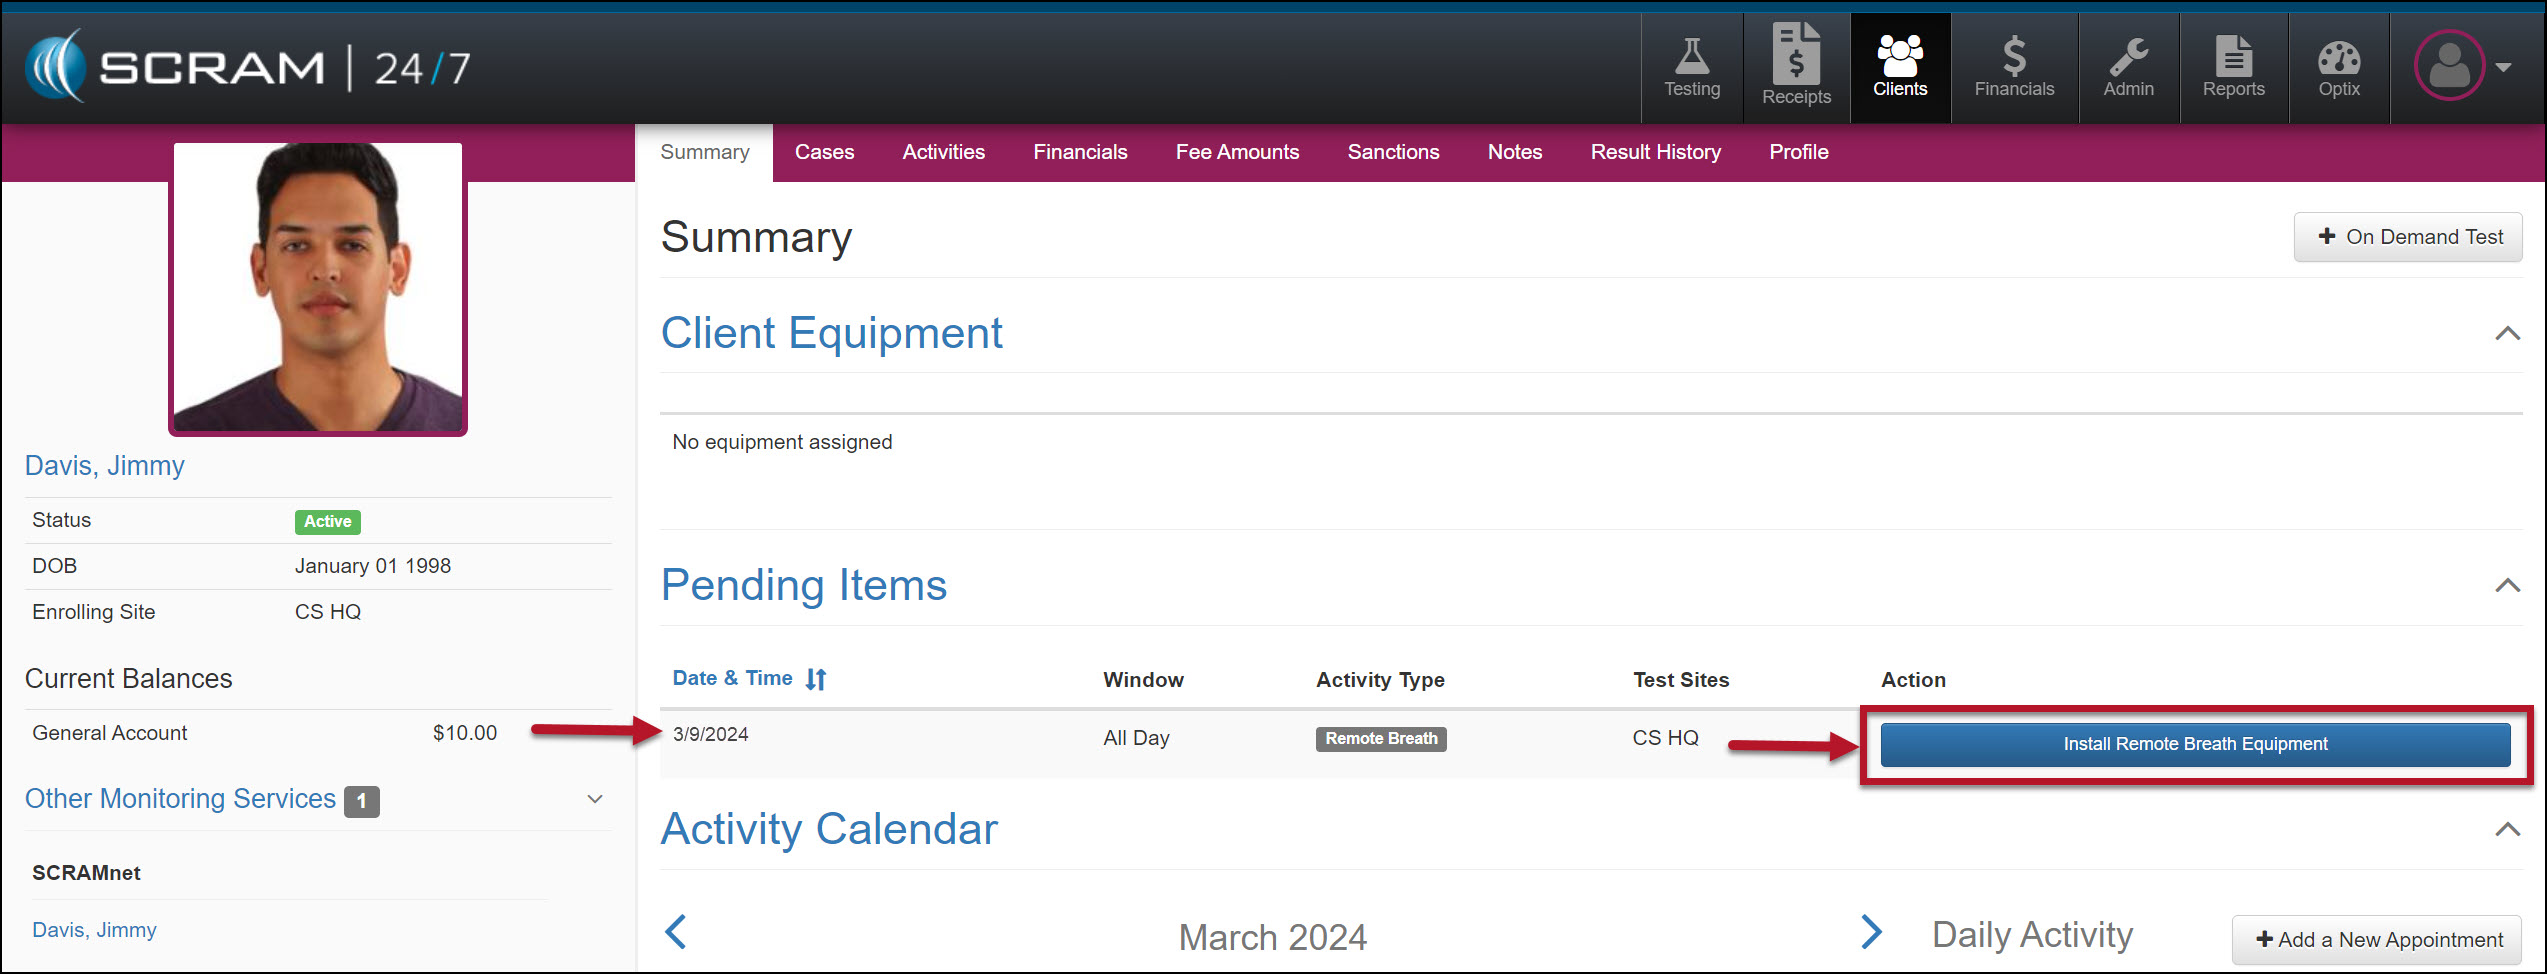Collapse the Pending Items section
The image size is (2547, 974).
point(2507,586)
